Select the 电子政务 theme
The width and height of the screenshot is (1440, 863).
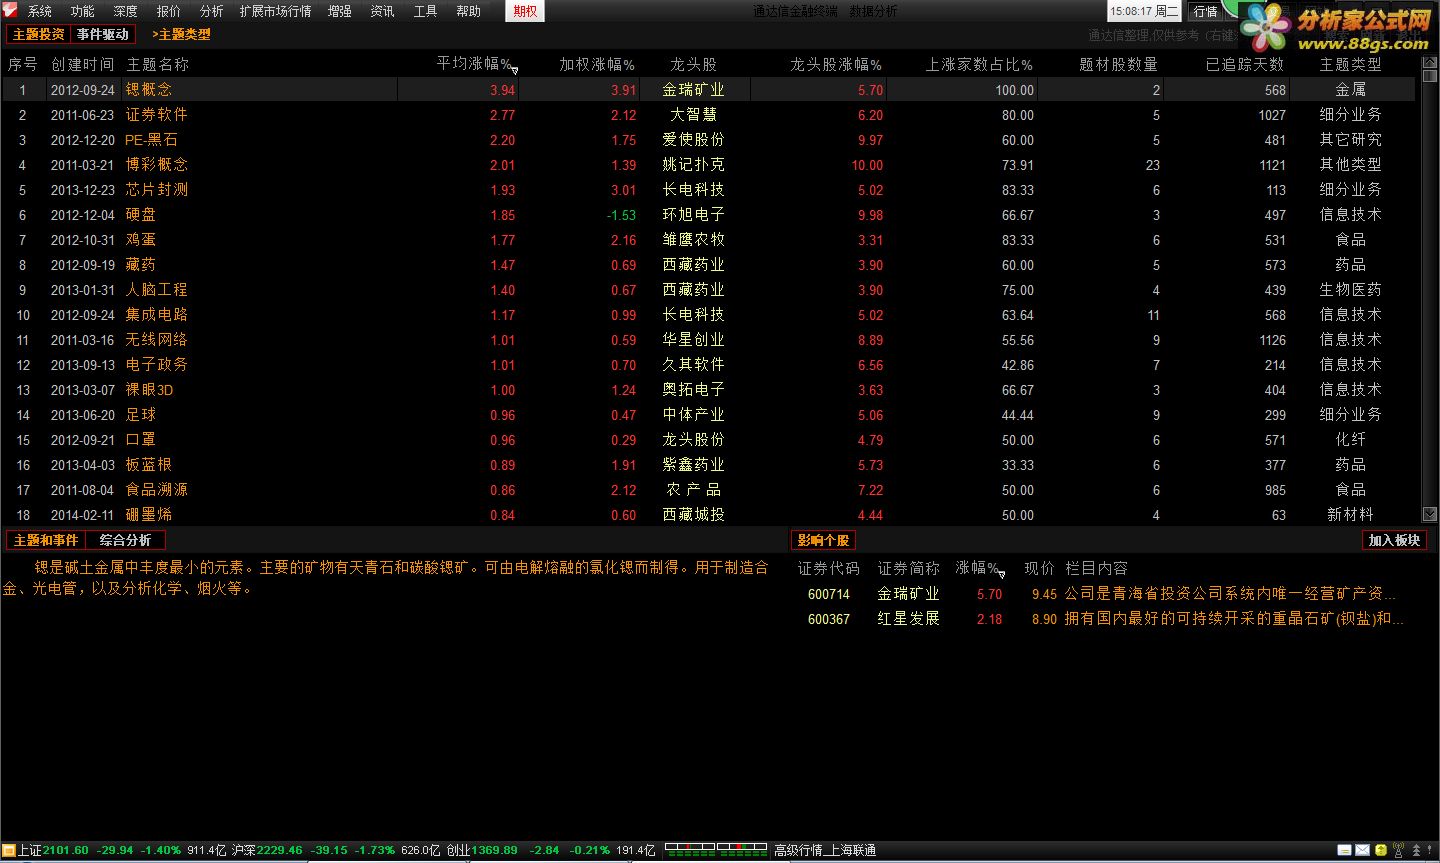tap(156, 365)
